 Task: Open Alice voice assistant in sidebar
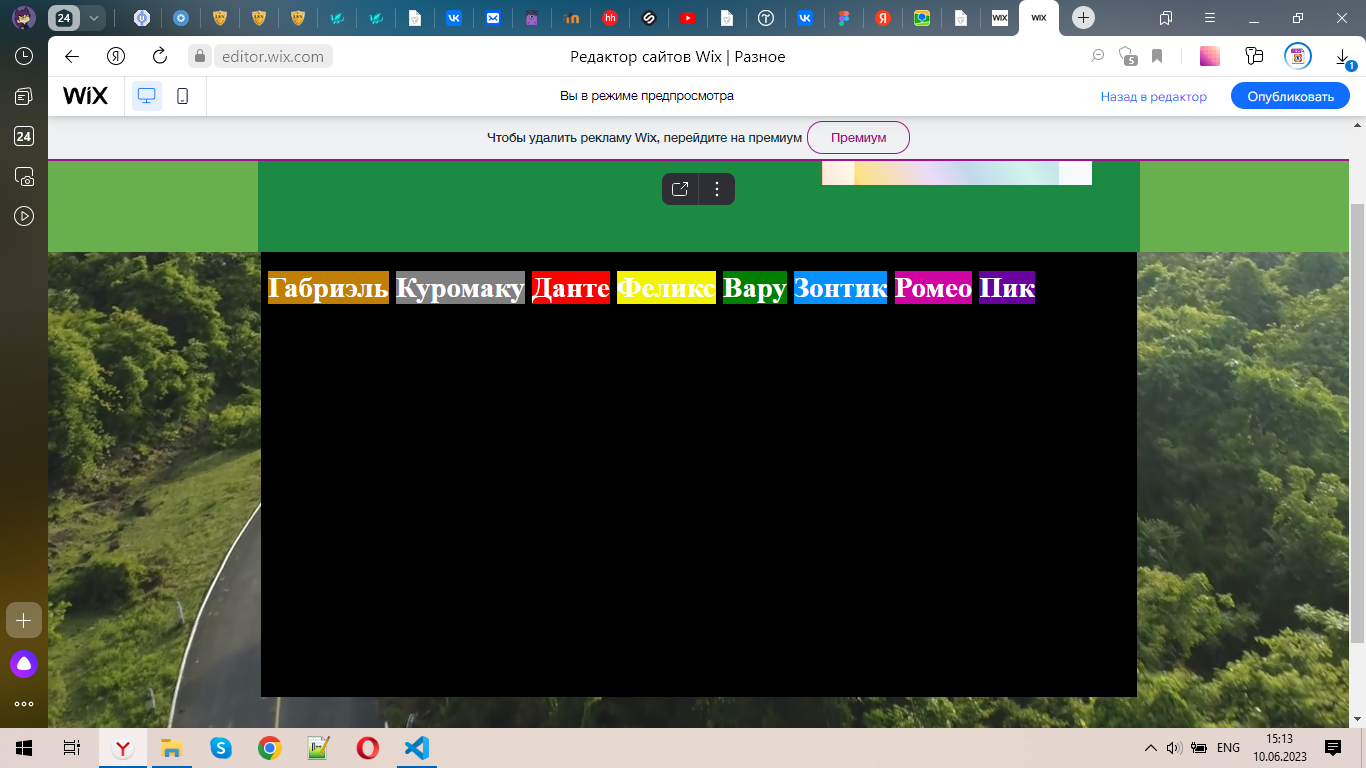[24, 663]
